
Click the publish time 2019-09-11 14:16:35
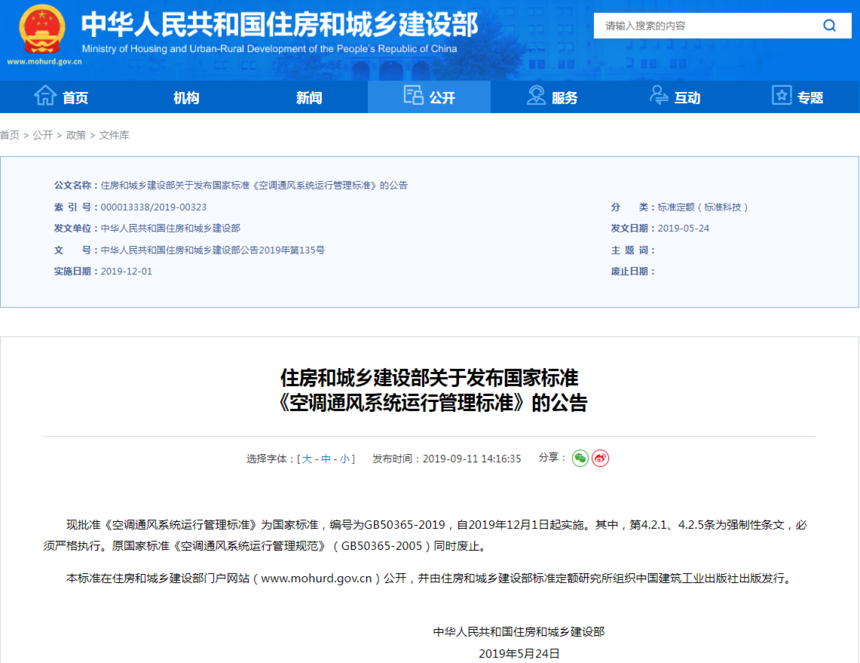(x=472, y=458)
